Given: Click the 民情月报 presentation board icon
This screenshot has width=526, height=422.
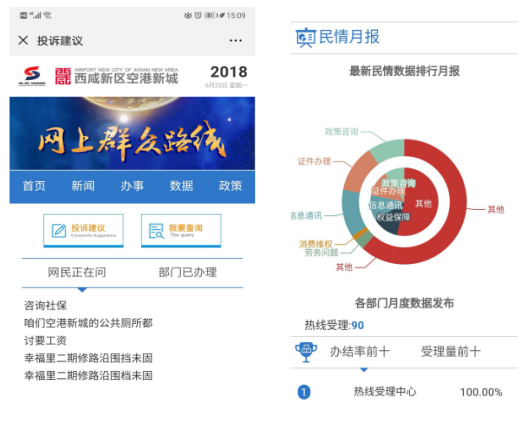Looking at the screenshot, I should pos(306,38).
